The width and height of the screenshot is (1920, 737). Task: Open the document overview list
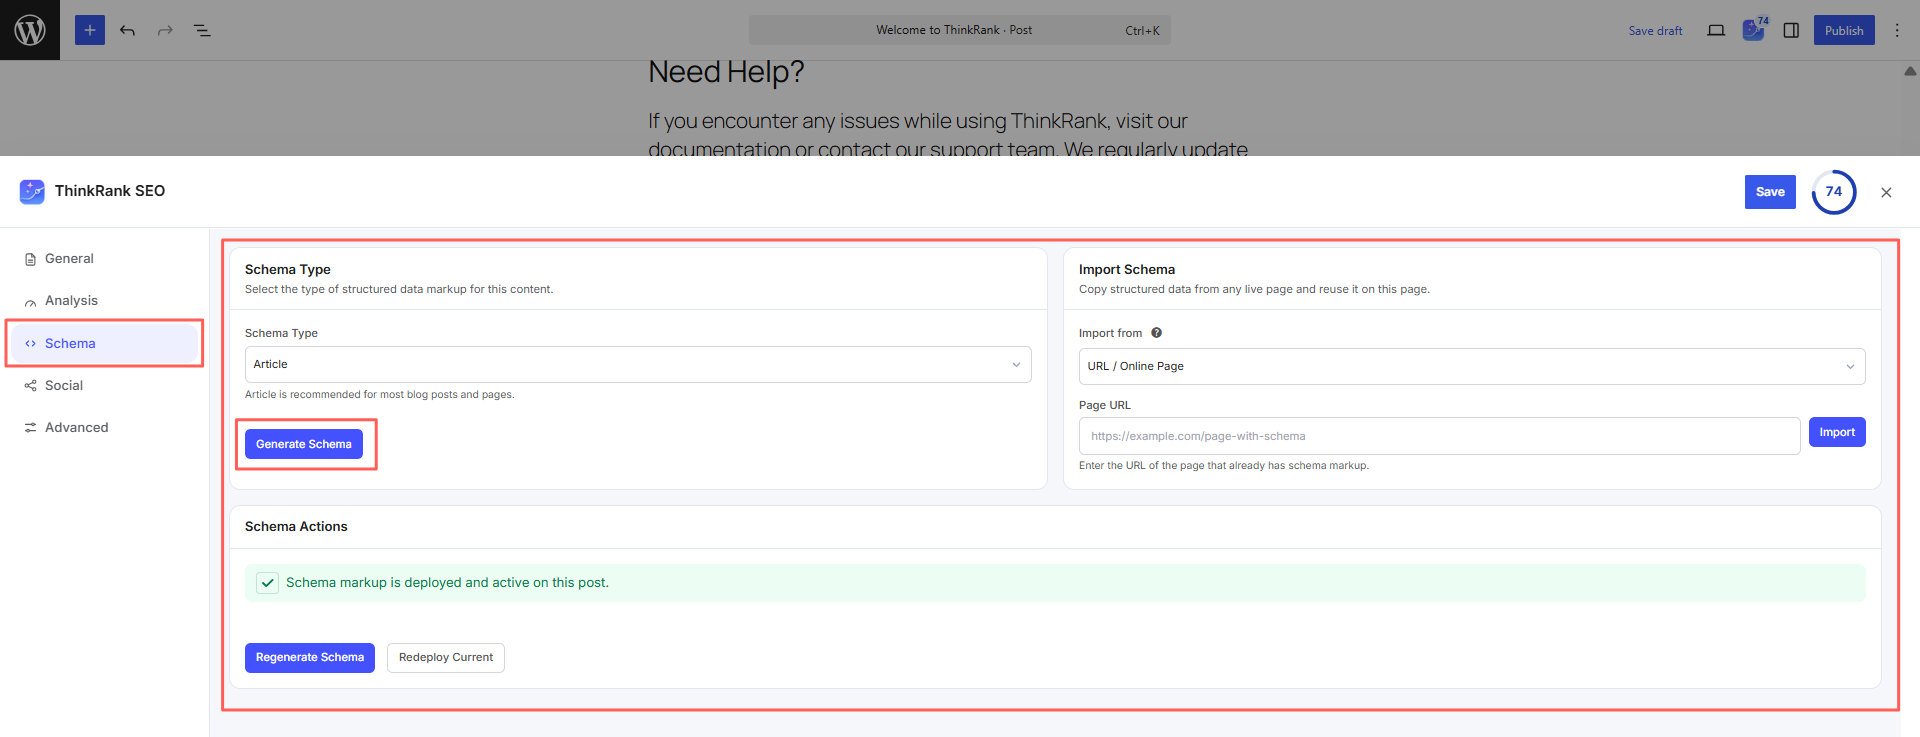pyautogui.click(x=202, y=30)
